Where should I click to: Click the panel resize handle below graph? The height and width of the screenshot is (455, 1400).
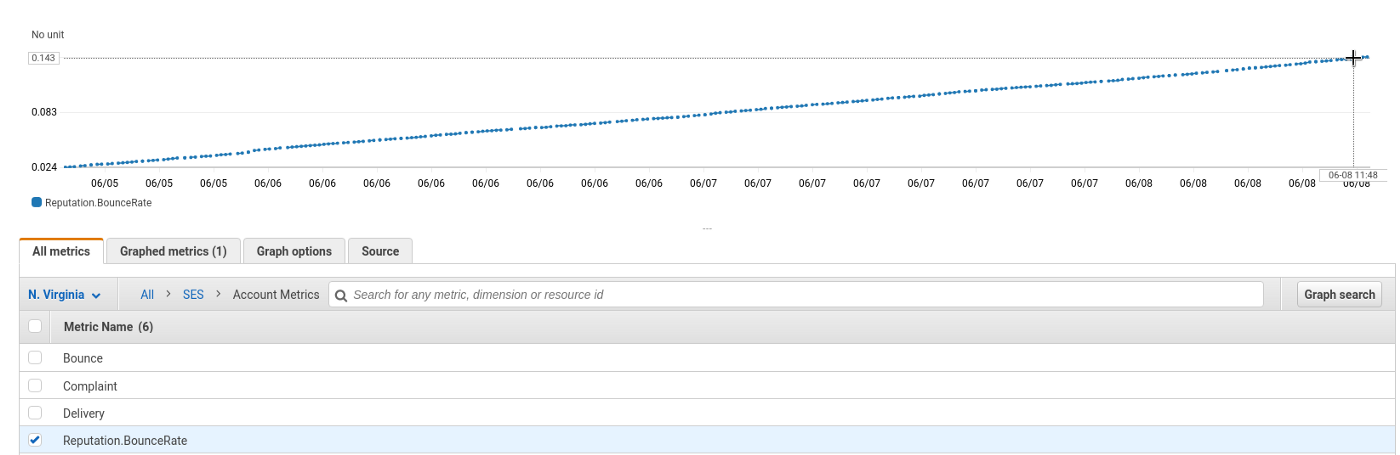pyautogui.click(x=707, y=229)
